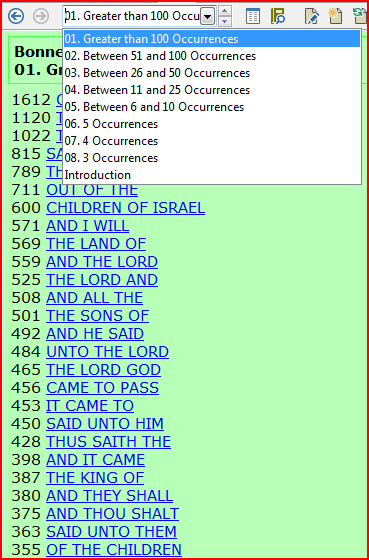
Task: Click the count '1612' in first row
Action: 31,100
